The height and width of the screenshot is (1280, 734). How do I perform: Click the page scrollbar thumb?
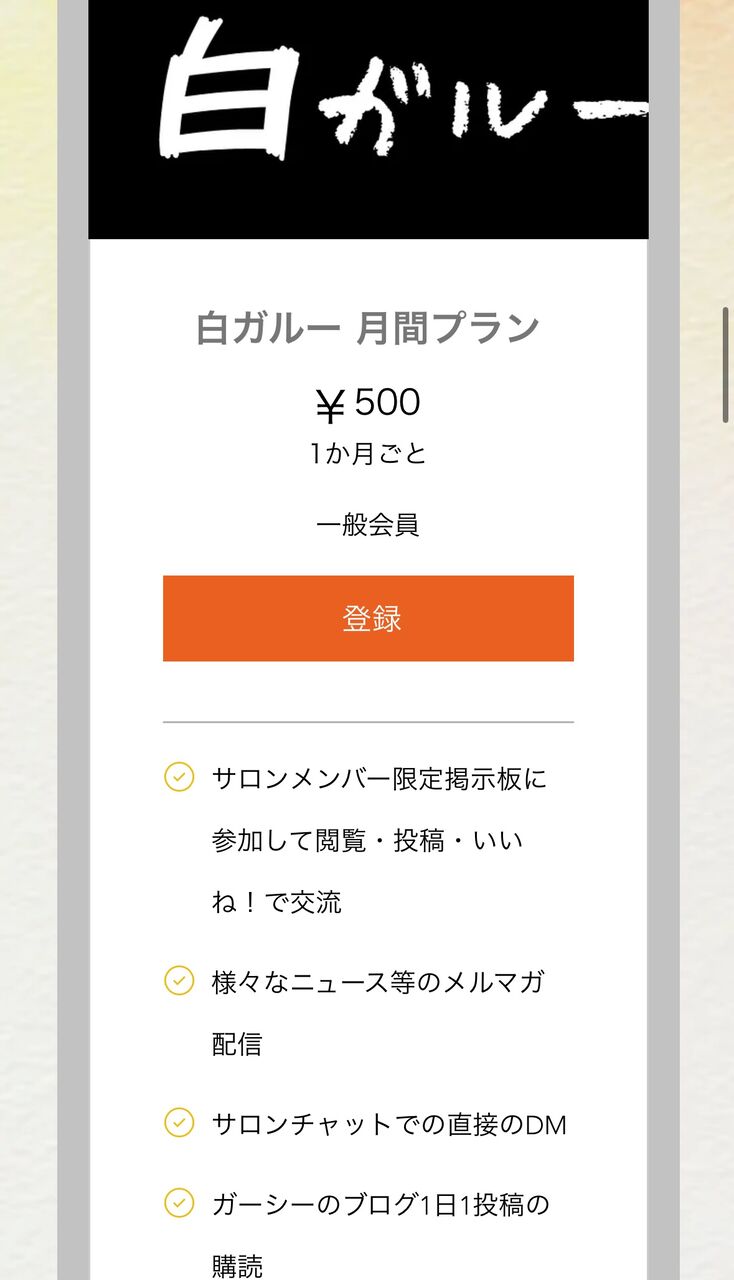pyautogui.click(x=726, y=364)
